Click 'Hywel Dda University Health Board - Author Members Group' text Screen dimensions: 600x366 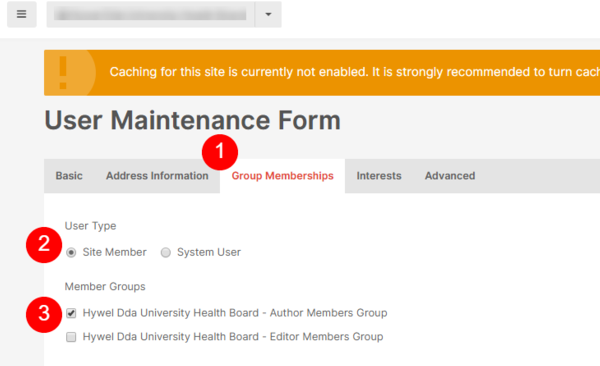(235, 313)
